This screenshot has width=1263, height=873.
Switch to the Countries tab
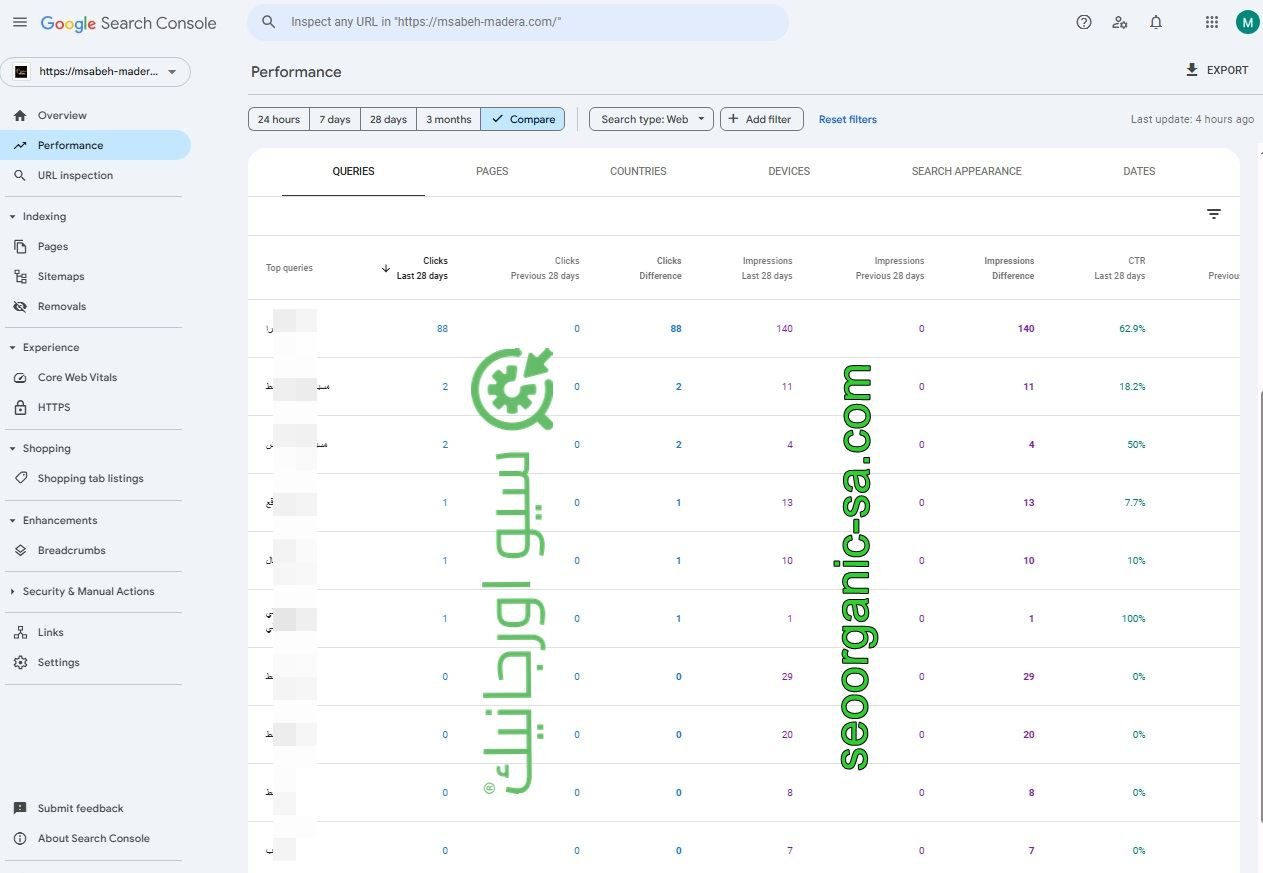click(638, 171)
